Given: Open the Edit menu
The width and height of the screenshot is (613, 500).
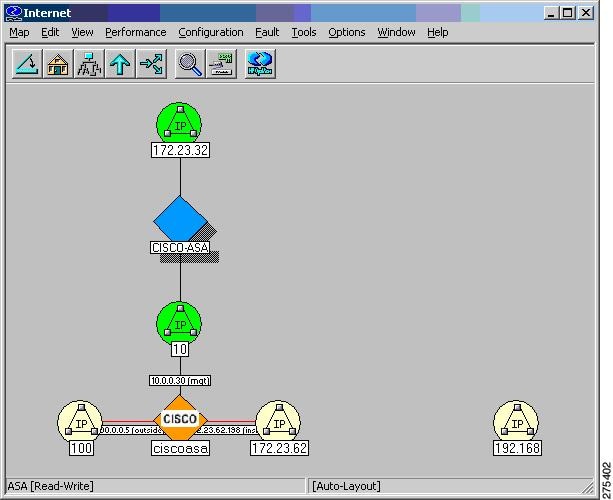Looking at the screenshot, I should pyautogui.click(x=50, y=32).
